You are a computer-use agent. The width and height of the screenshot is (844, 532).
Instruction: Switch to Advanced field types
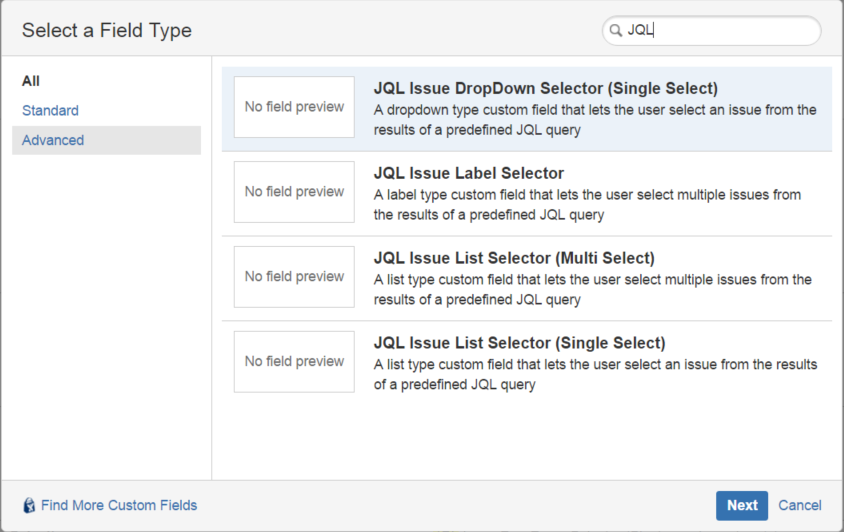[x=53, y=140]
